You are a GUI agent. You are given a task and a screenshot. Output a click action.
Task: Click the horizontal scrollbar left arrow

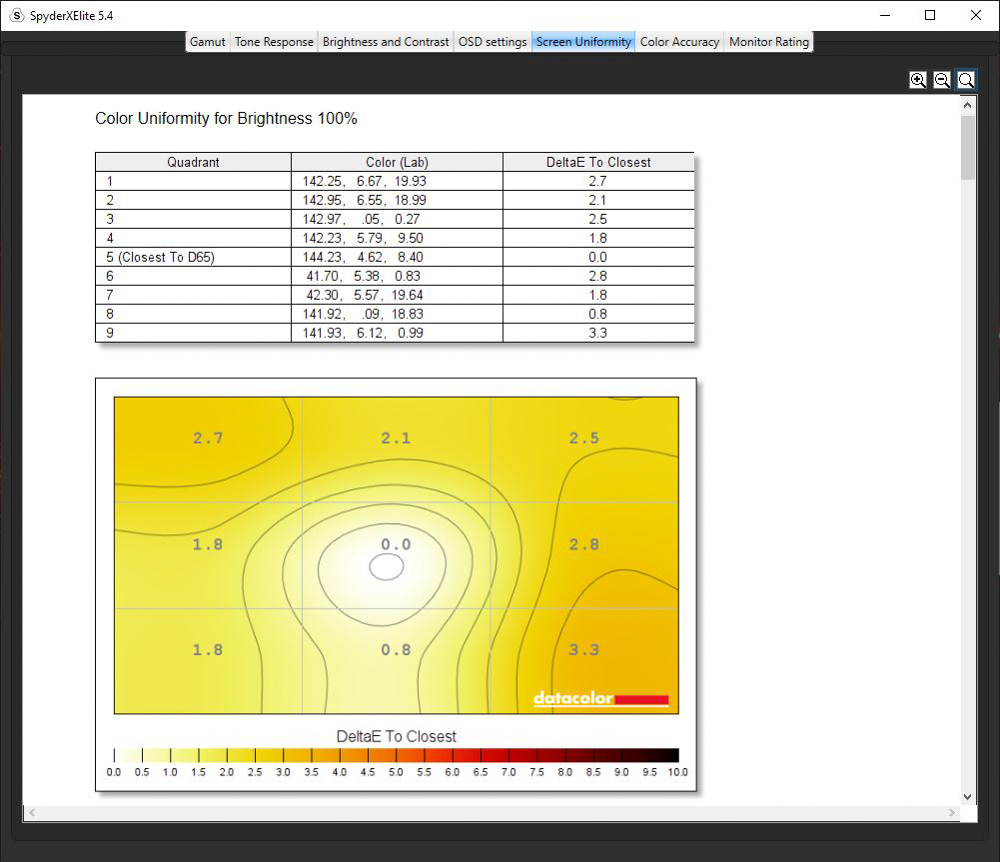(x=32, y=812)
